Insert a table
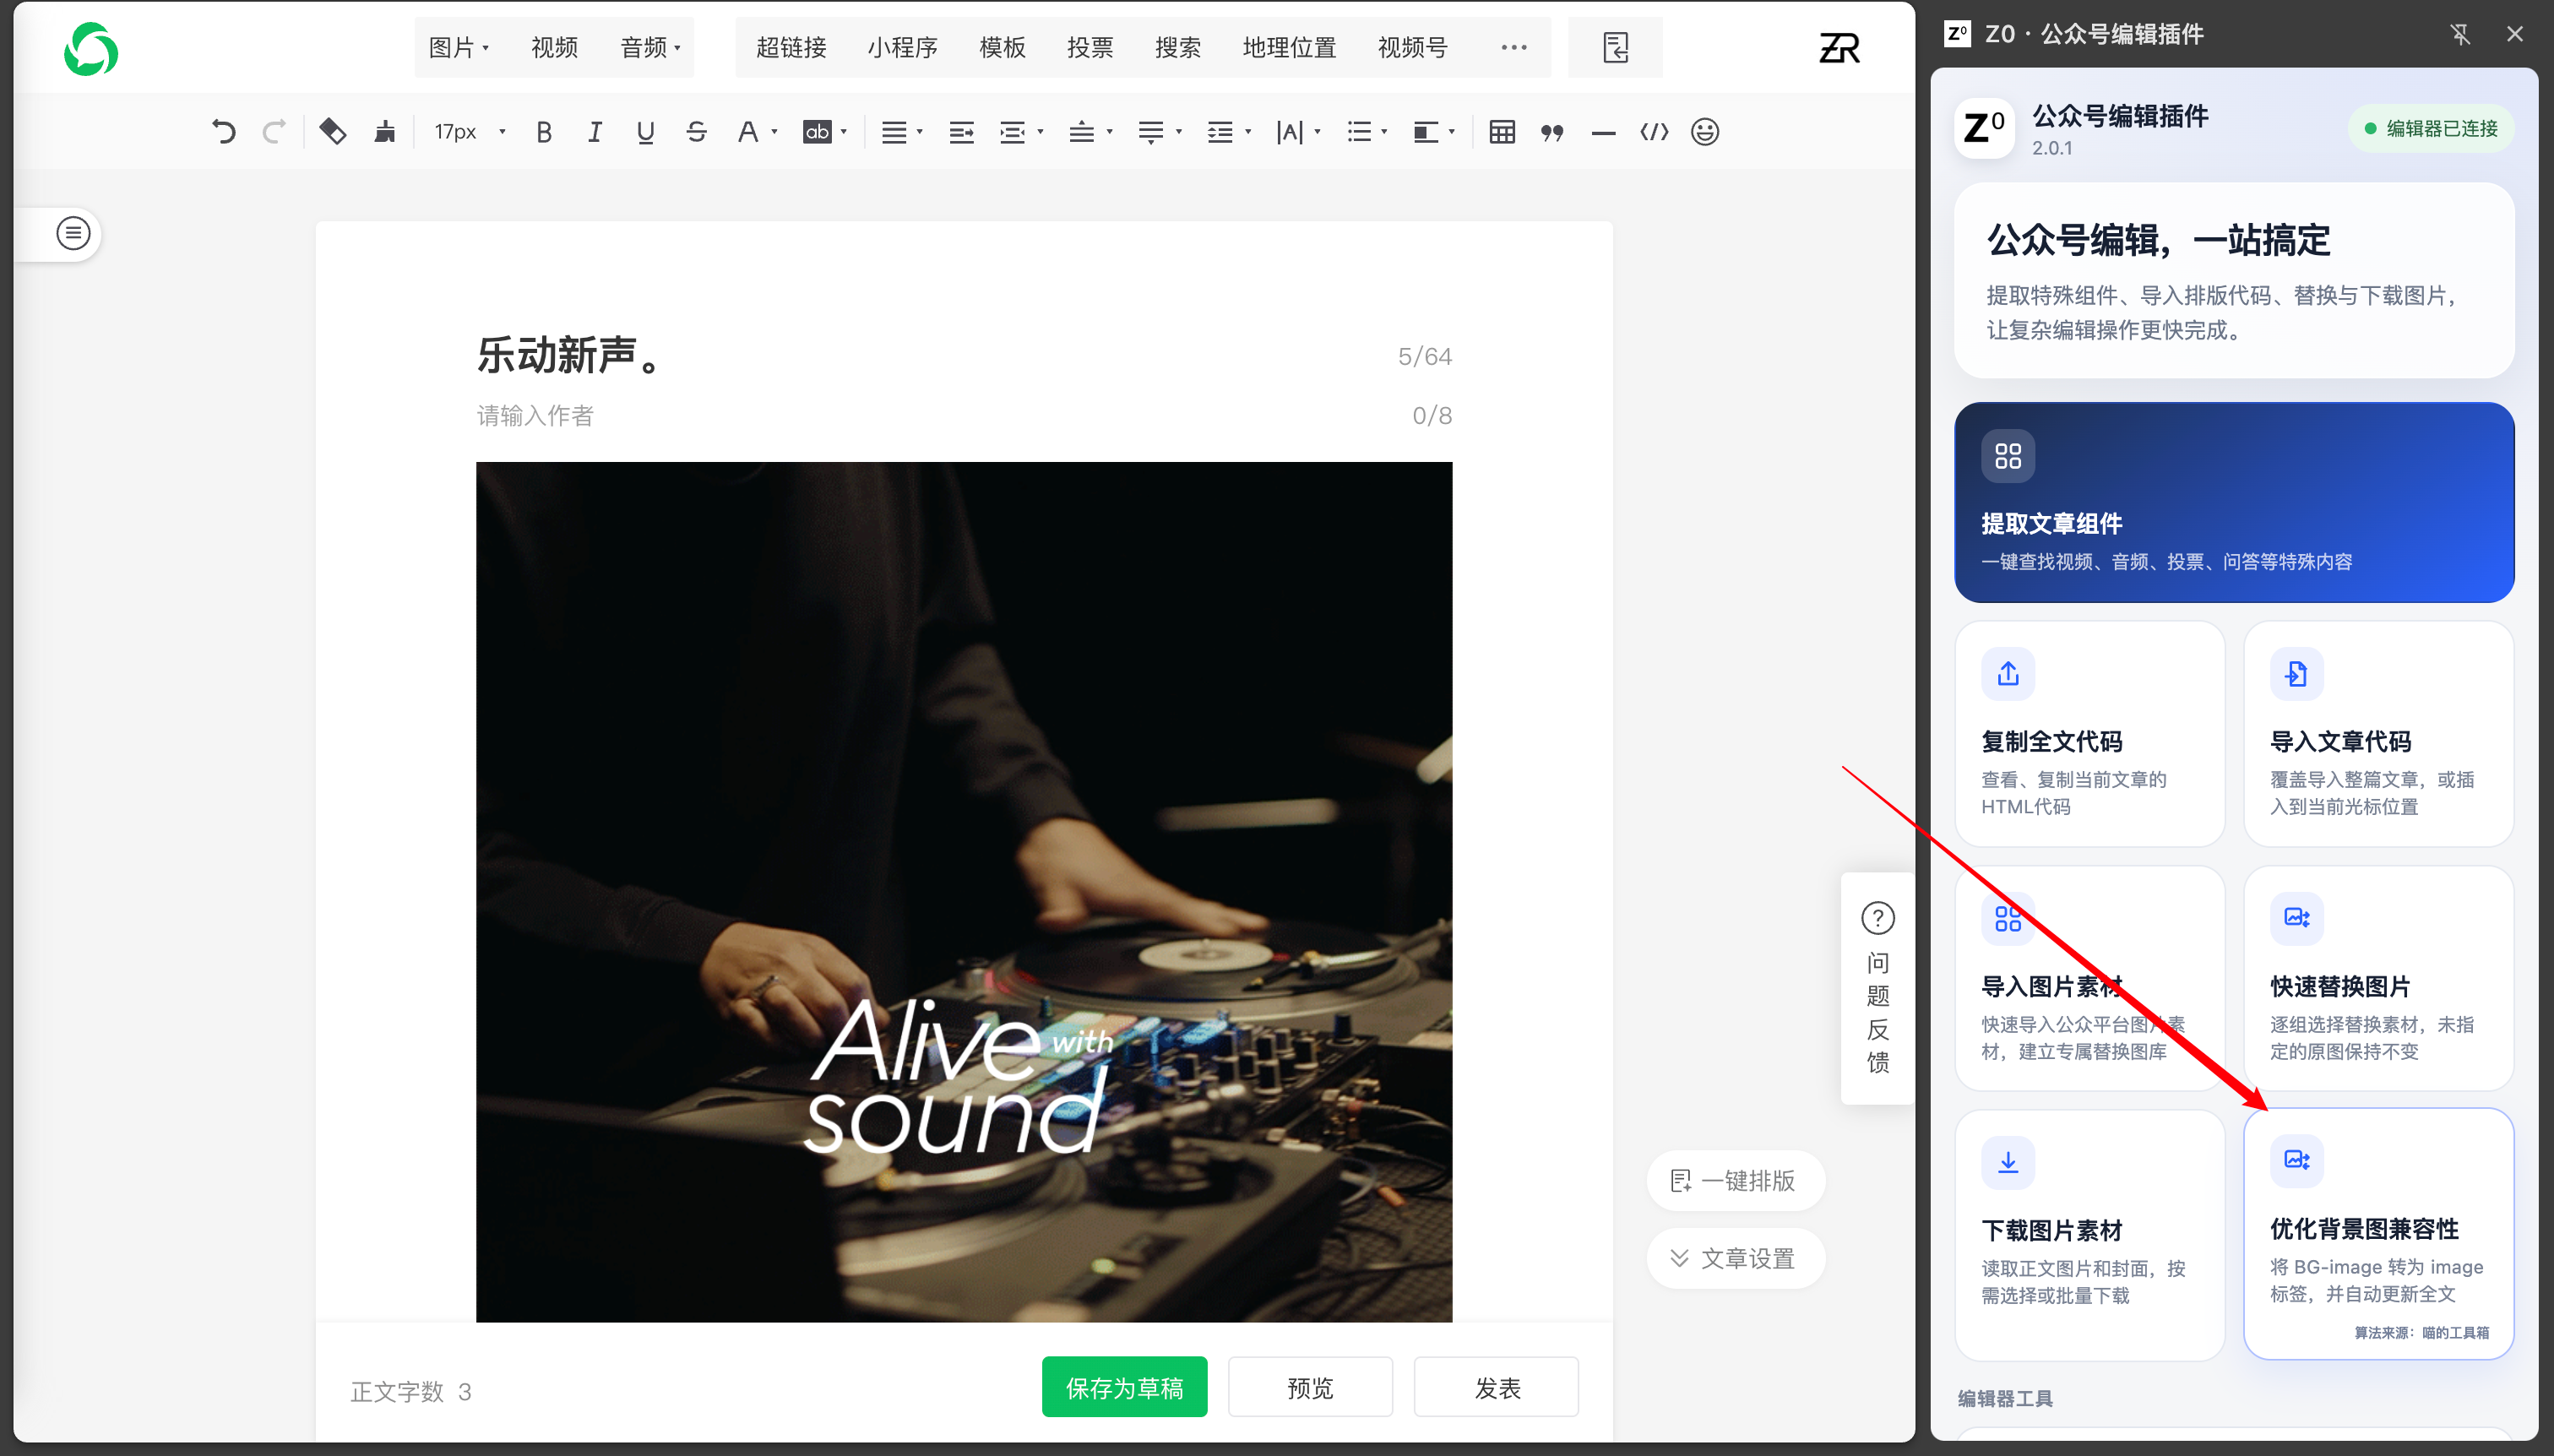This screenshot has width=2554, height=1456. 1501,132
